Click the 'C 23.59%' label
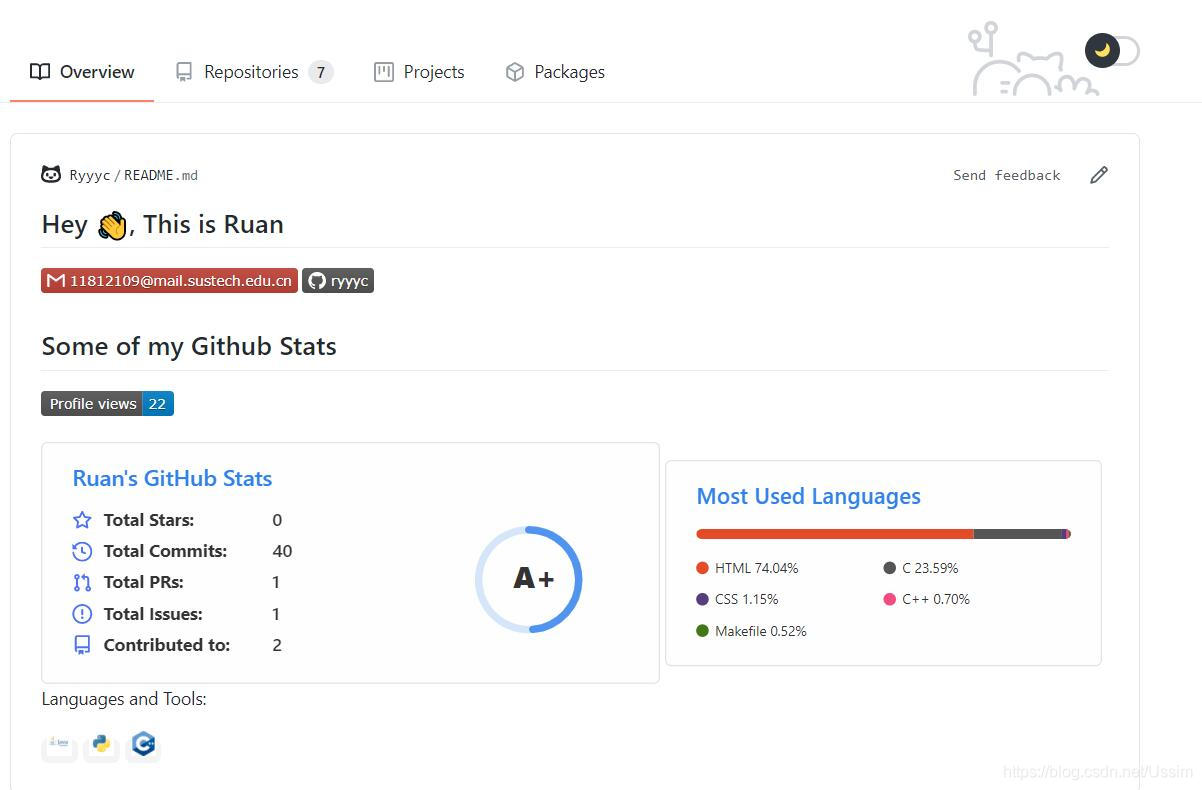This screenshot has width=1202, height=790. 930,568
